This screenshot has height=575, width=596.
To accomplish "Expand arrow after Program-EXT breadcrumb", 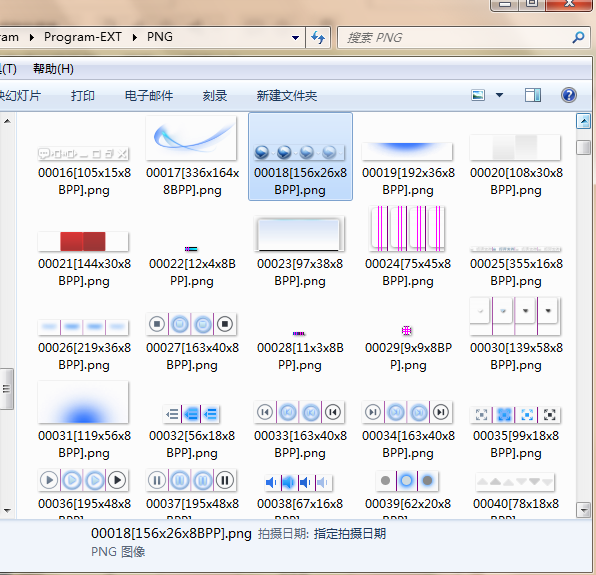I will 135,37.
